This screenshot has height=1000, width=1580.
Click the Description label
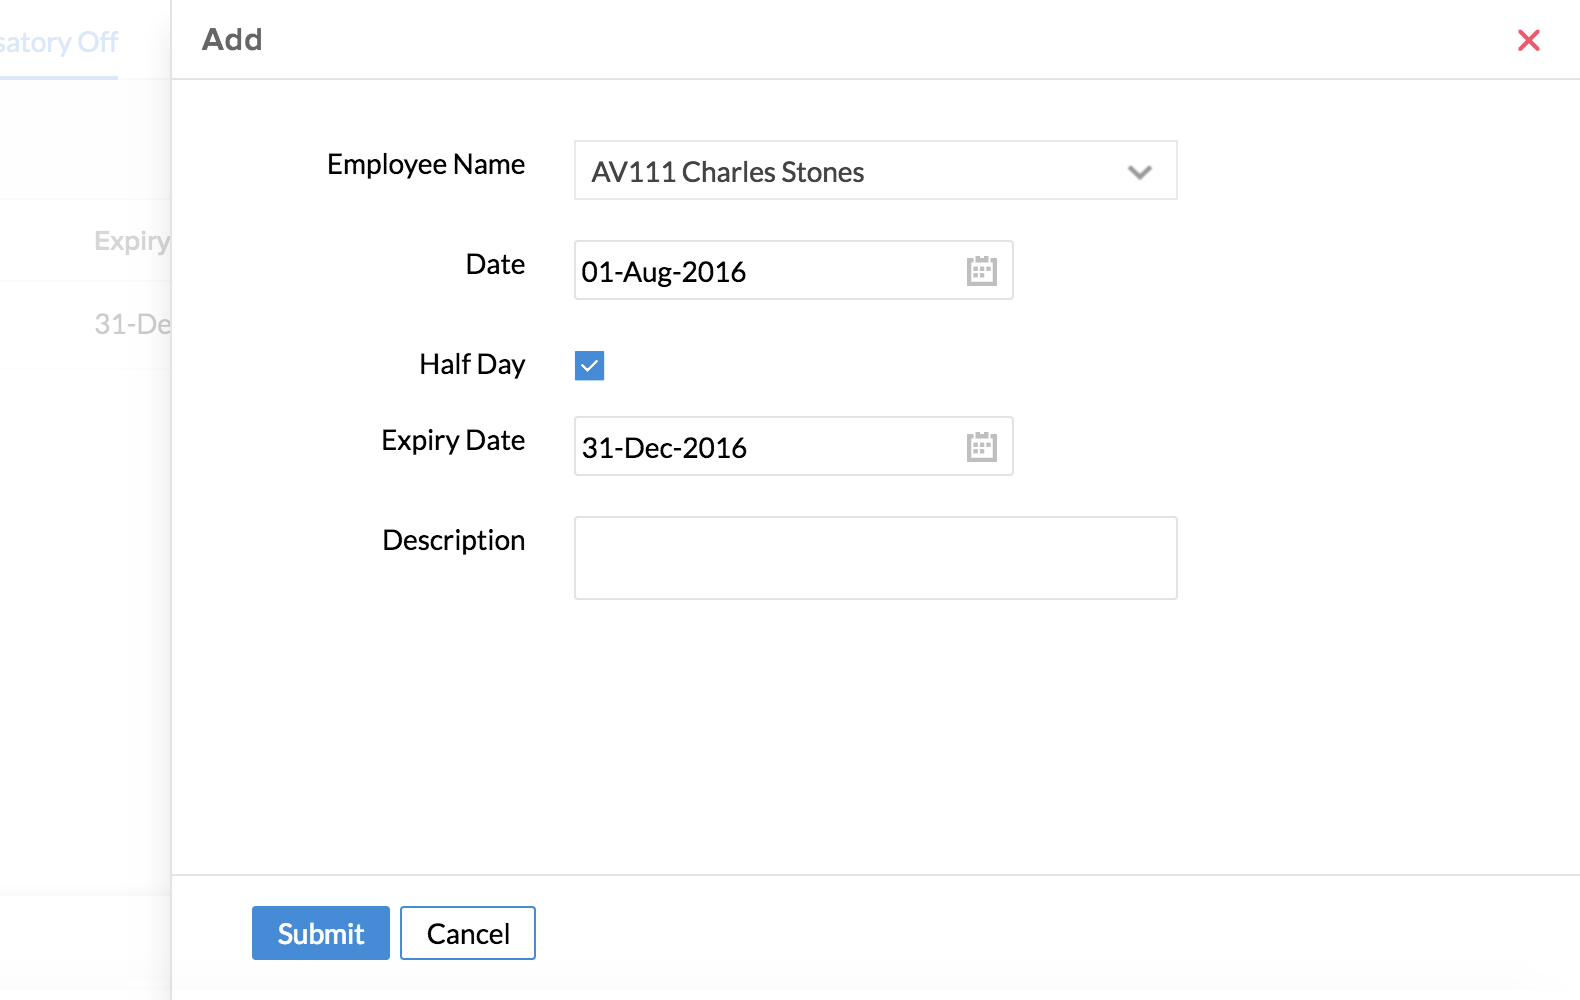[x=453, y=540]
